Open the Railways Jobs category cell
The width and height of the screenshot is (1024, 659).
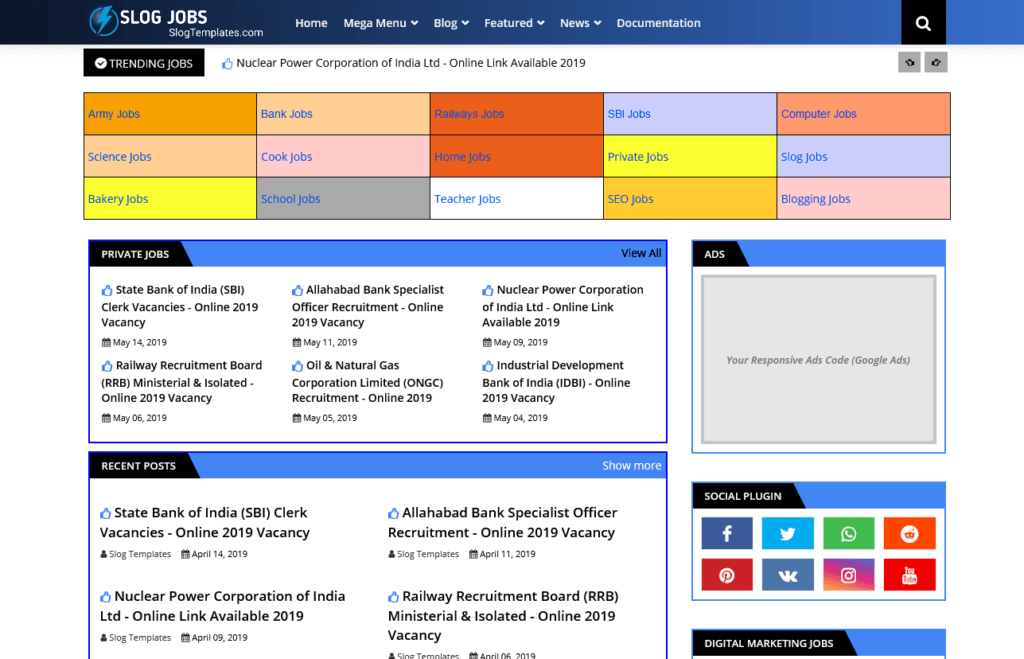pyautogui.click(x=469, y=113)
